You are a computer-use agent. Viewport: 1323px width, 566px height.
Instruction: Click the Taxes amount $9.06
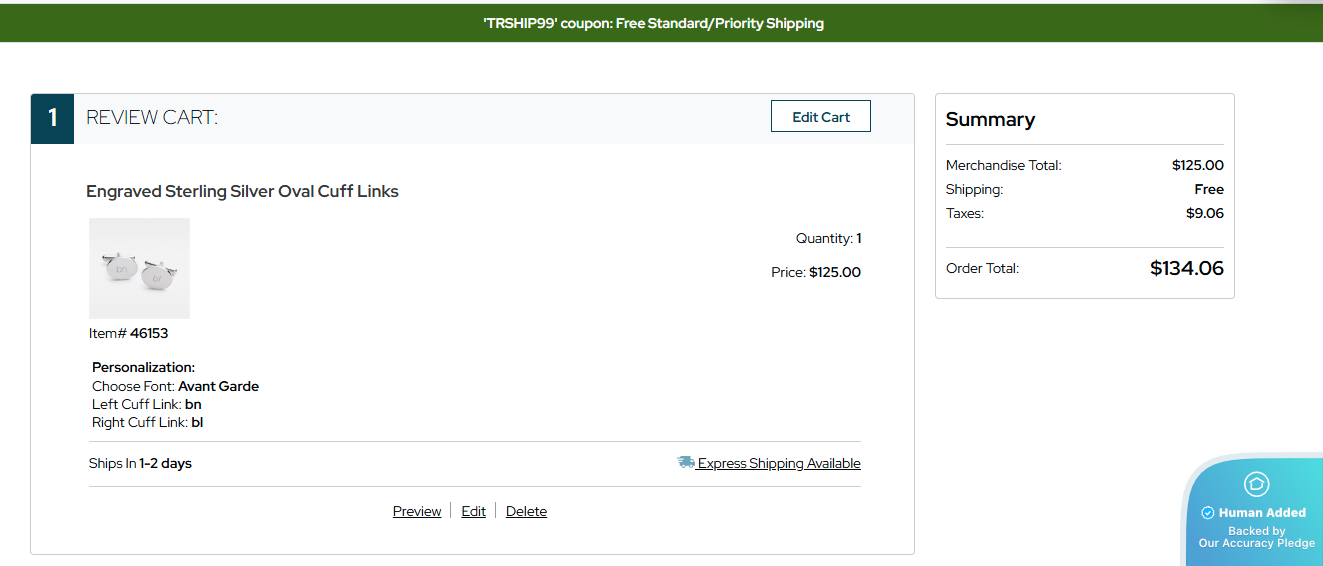click(x=1204, y=213)
